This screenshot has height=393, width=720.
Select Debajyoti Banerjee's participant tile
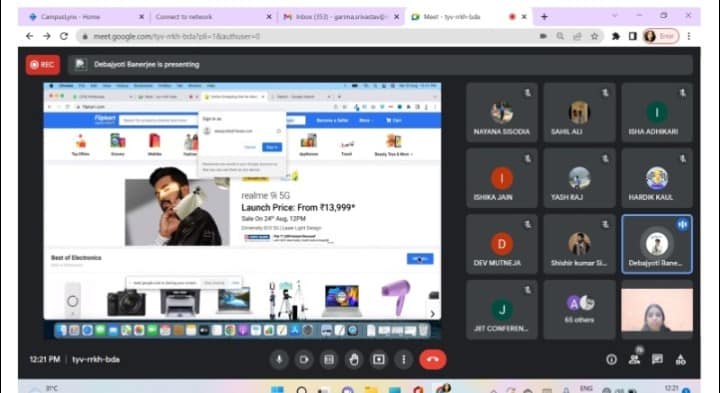[657, 244]
